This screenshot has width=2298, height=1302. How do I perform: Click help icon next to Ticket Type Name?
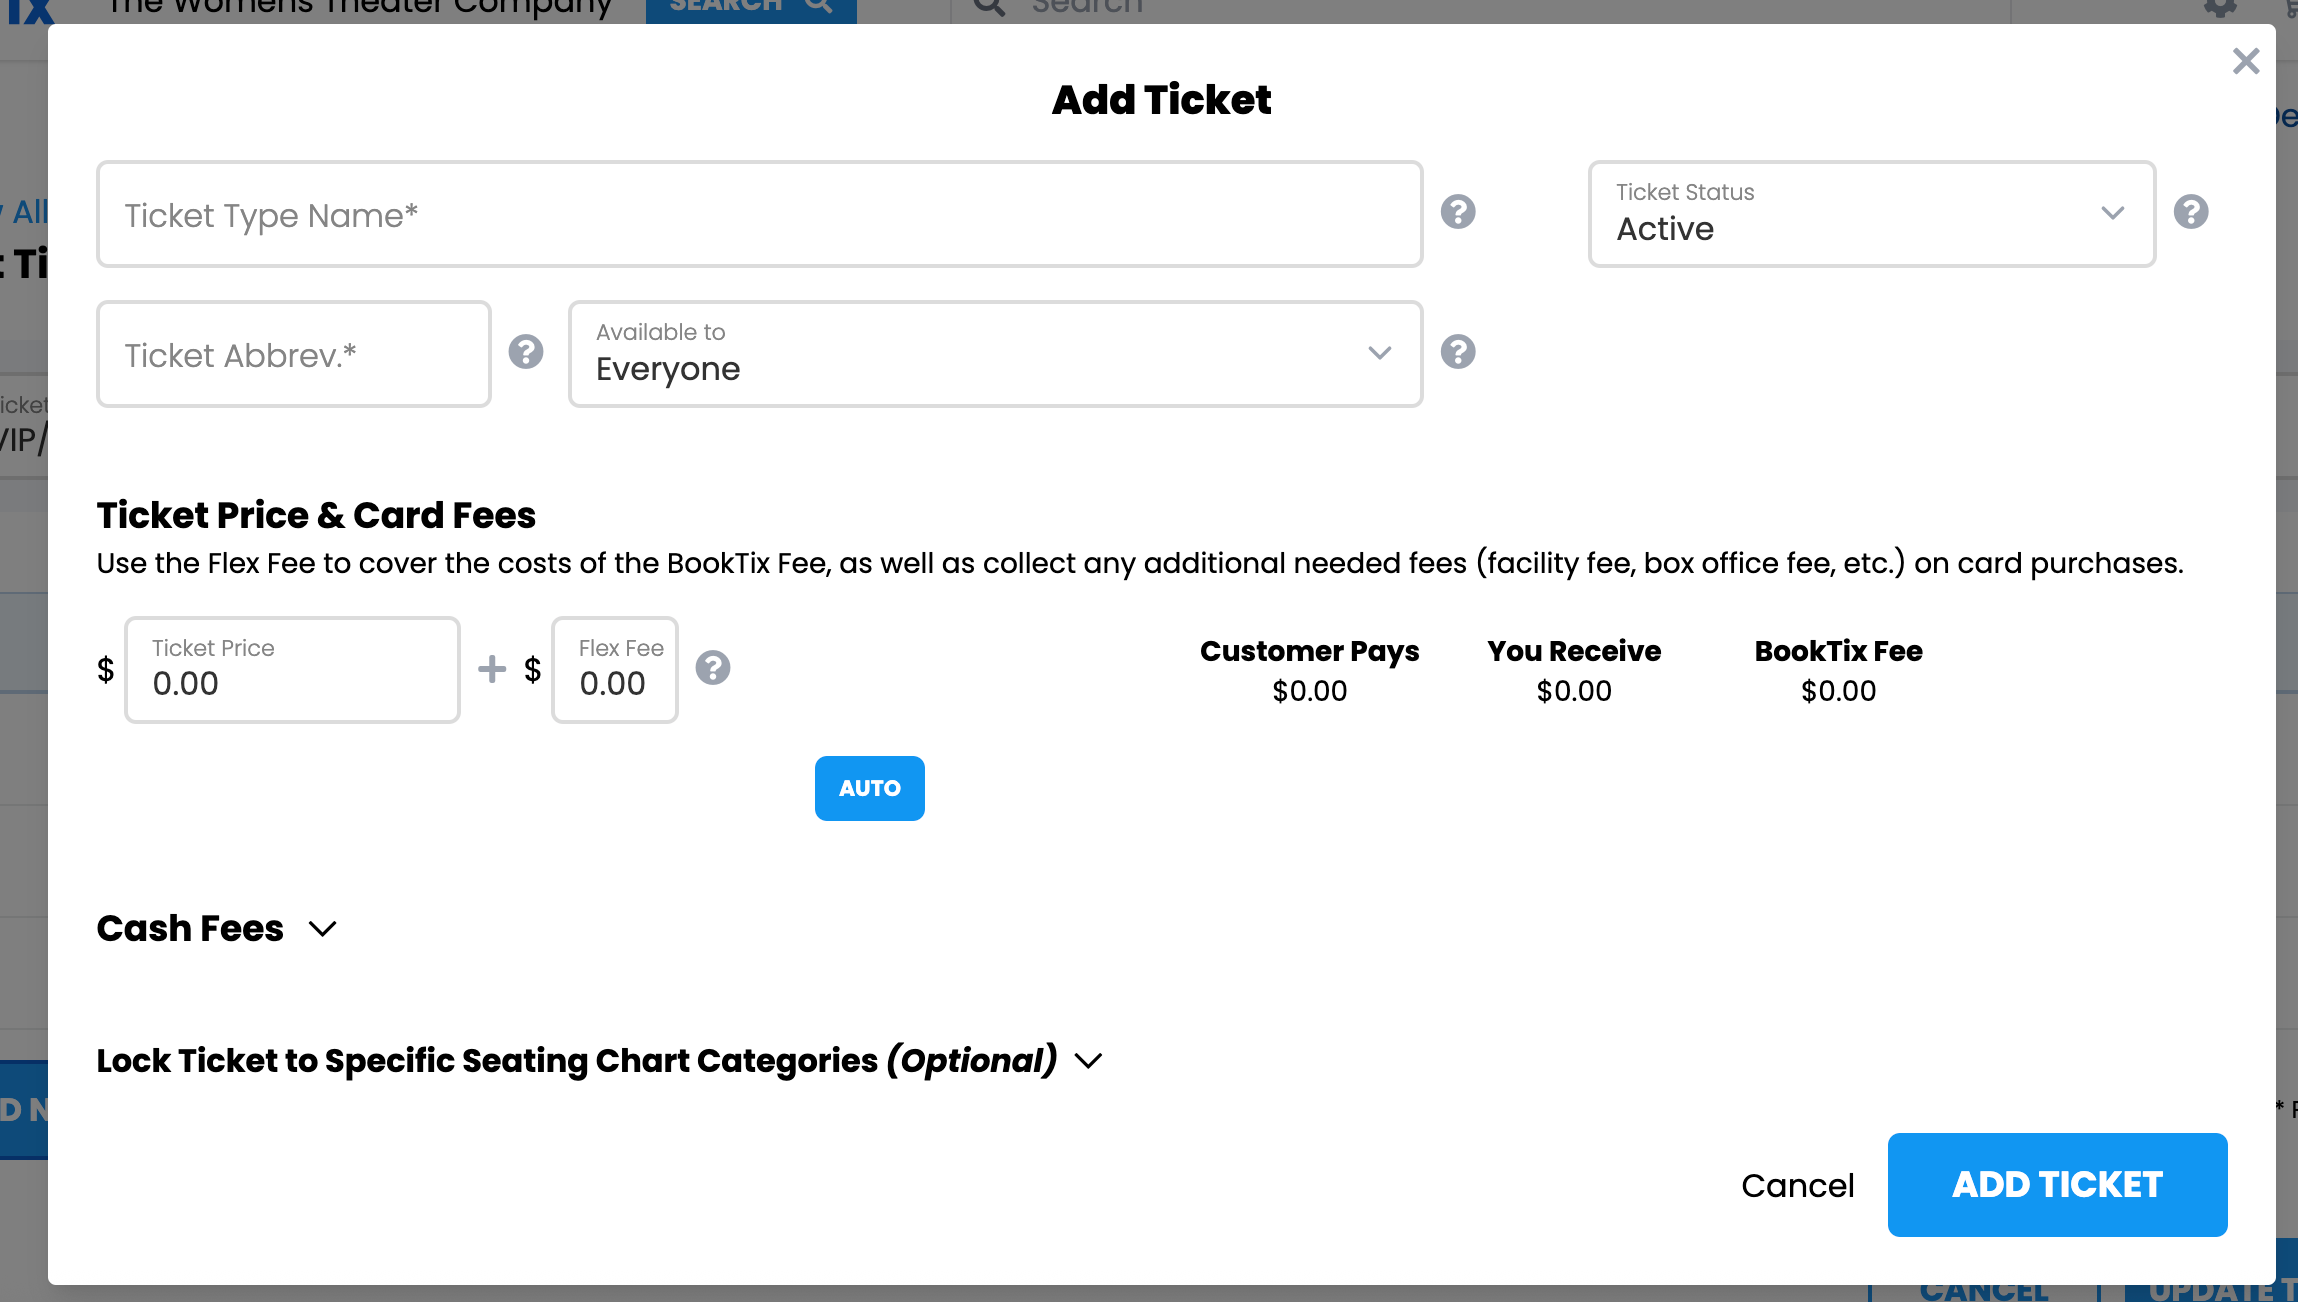pyautogui.click(x=1458, y=212)
